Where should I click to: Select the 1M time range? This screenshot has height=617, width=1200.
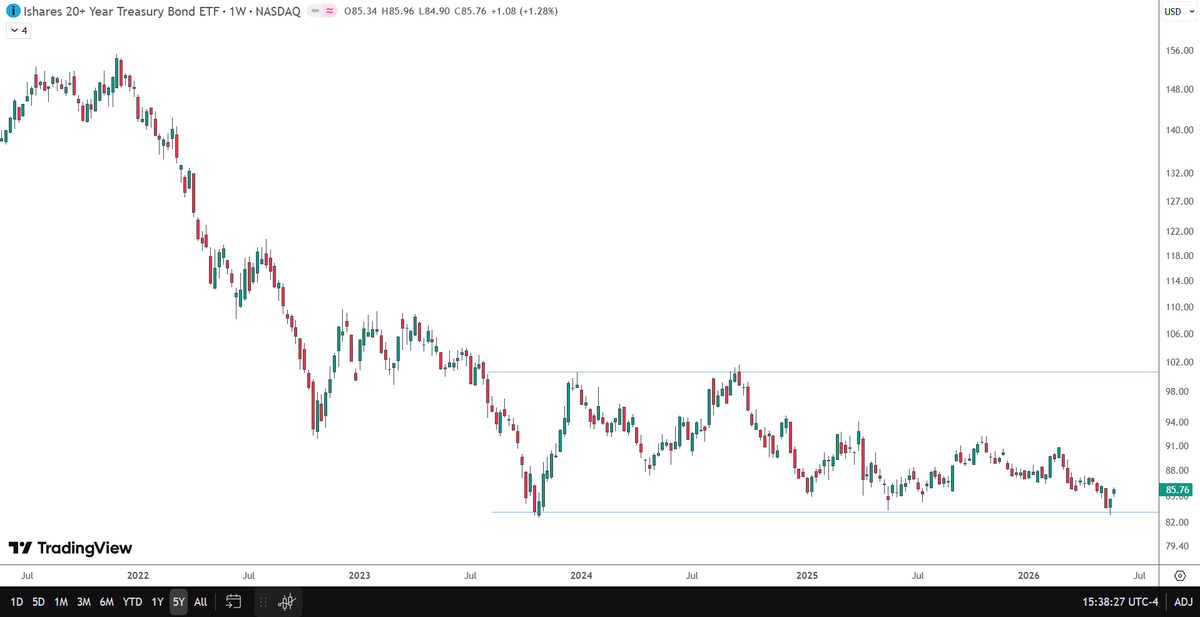61,602
